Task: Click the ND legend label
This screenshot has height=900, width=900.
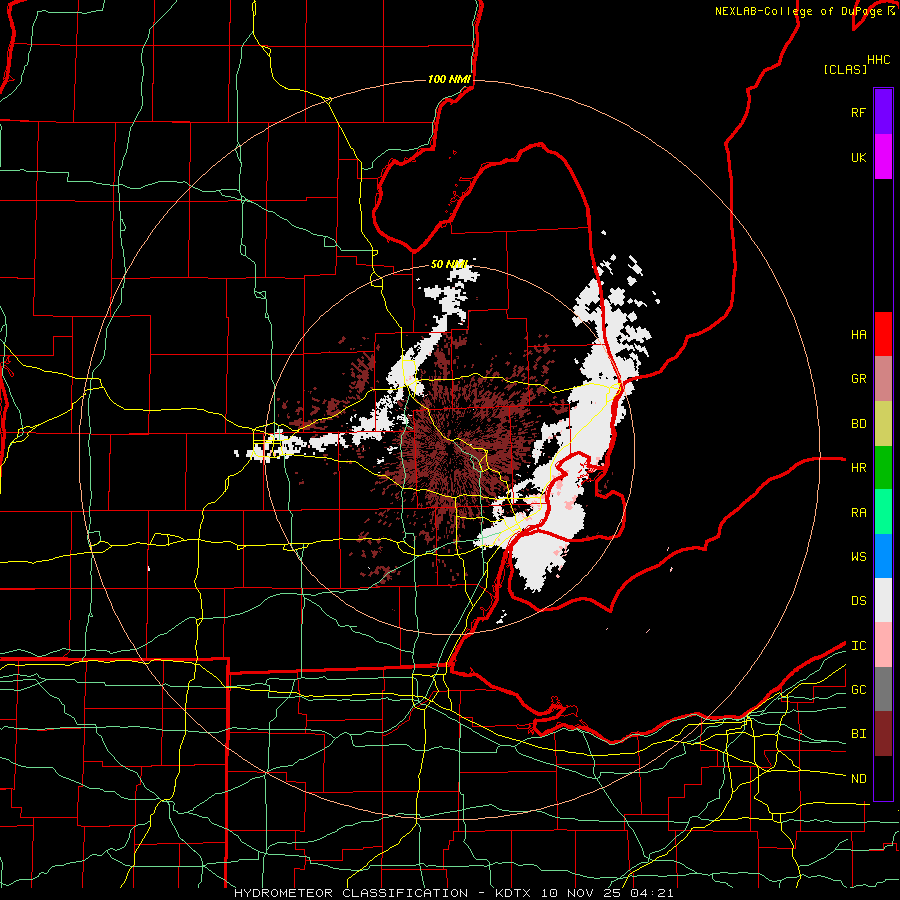Action: 858,779
